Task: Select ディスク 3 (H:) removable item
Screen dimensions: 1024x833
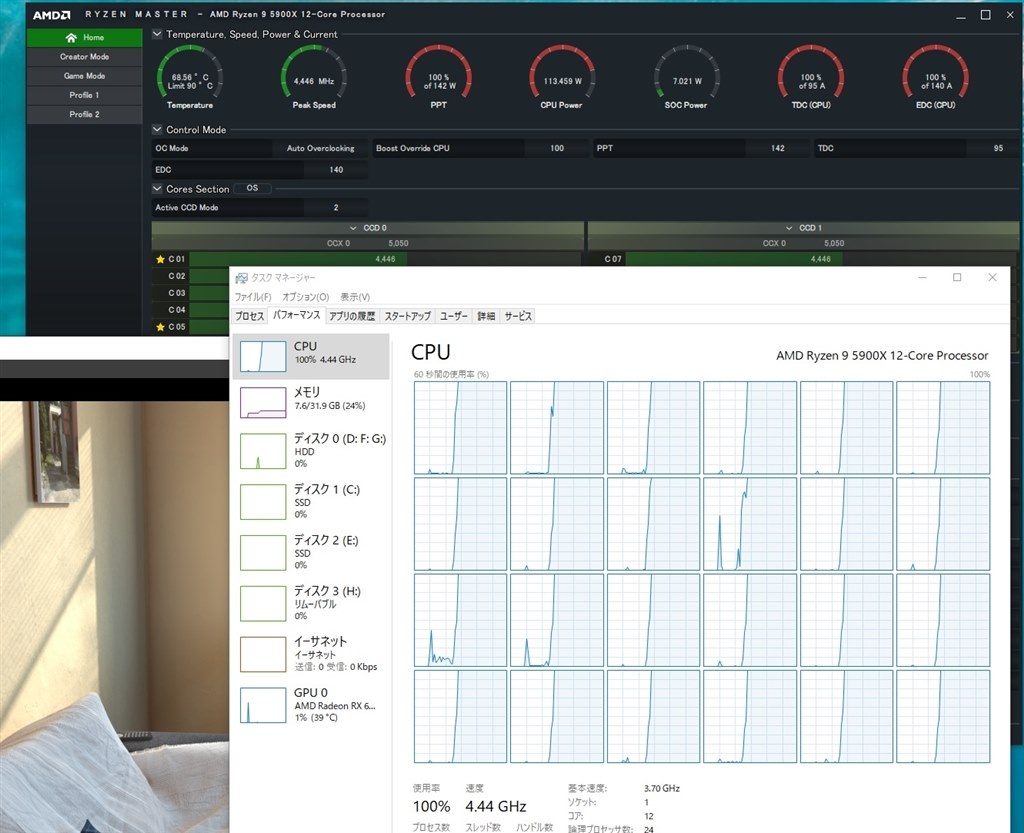Action: tap(311, 603)
